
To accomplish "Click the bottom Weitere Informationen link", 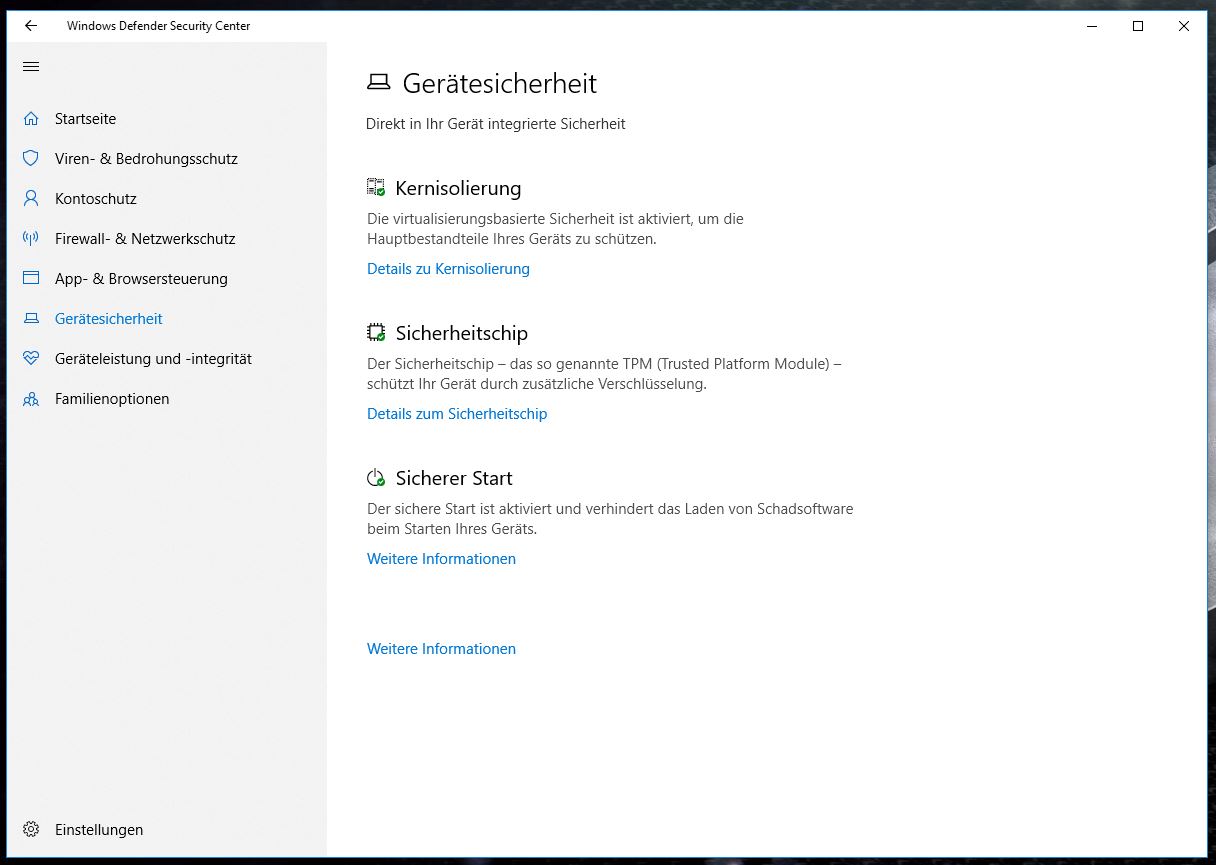I will click(x=441, y=649).
